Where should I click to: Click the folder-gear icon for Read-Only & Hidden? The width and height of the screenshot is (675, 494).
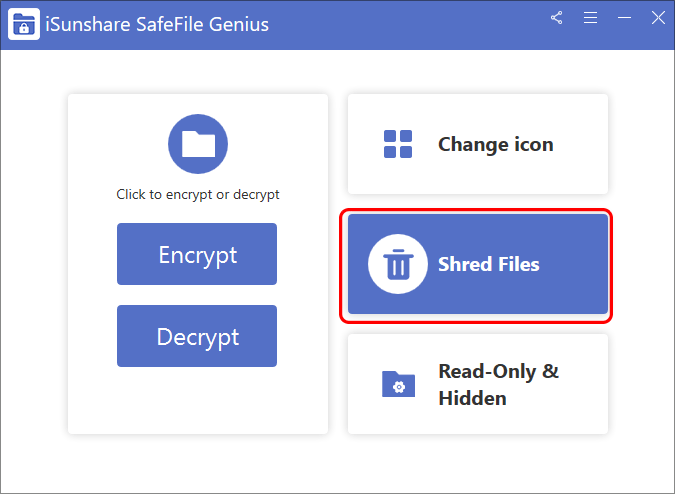pos(398,384)
